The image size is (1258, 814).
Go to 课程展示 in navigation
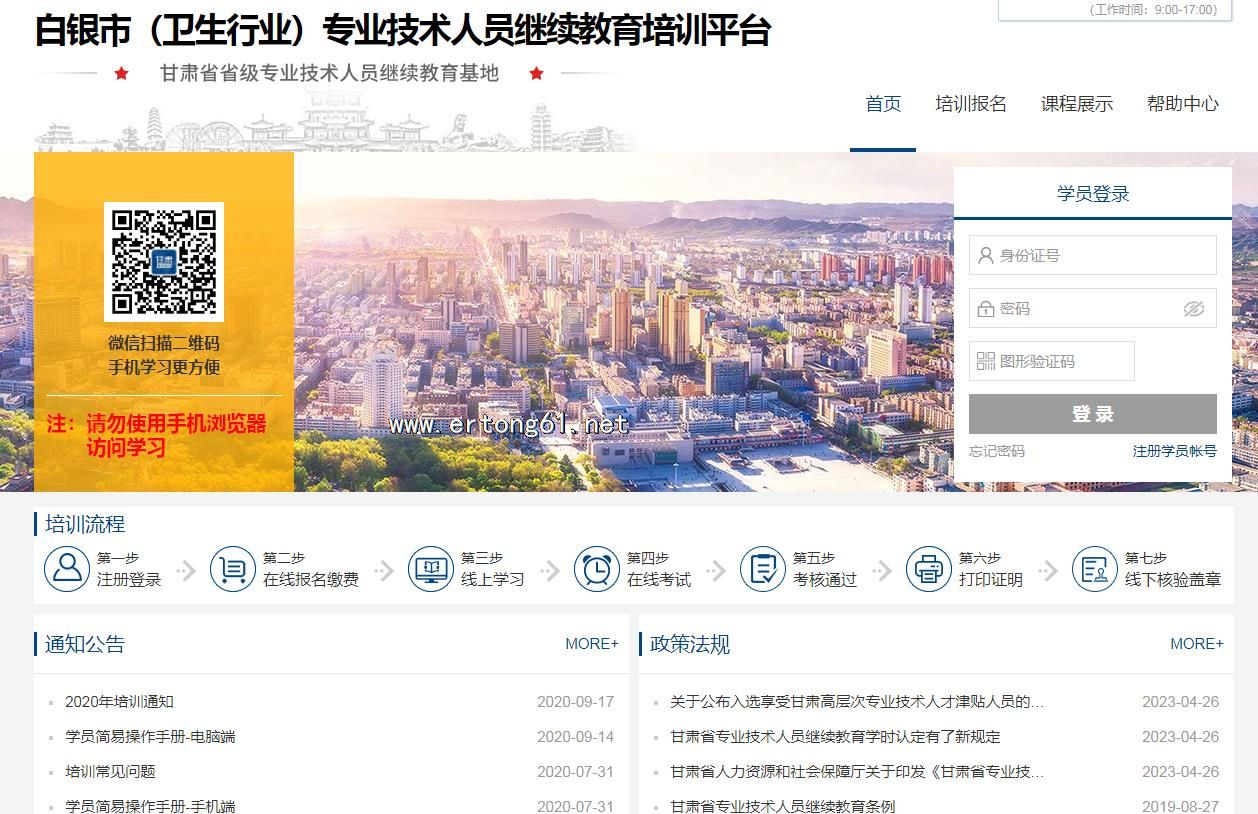point(1076,104)
